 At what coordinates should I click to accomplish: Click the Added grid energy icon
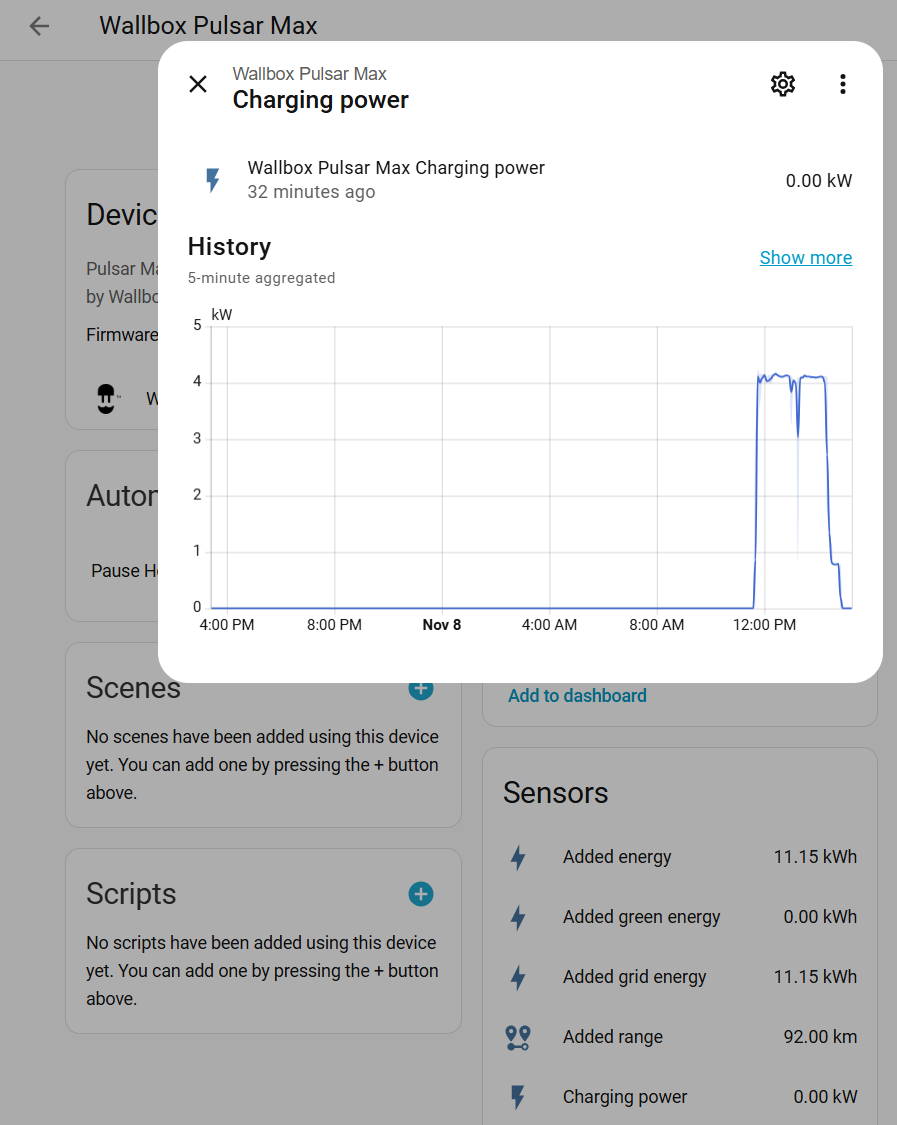tap(518, 978)
